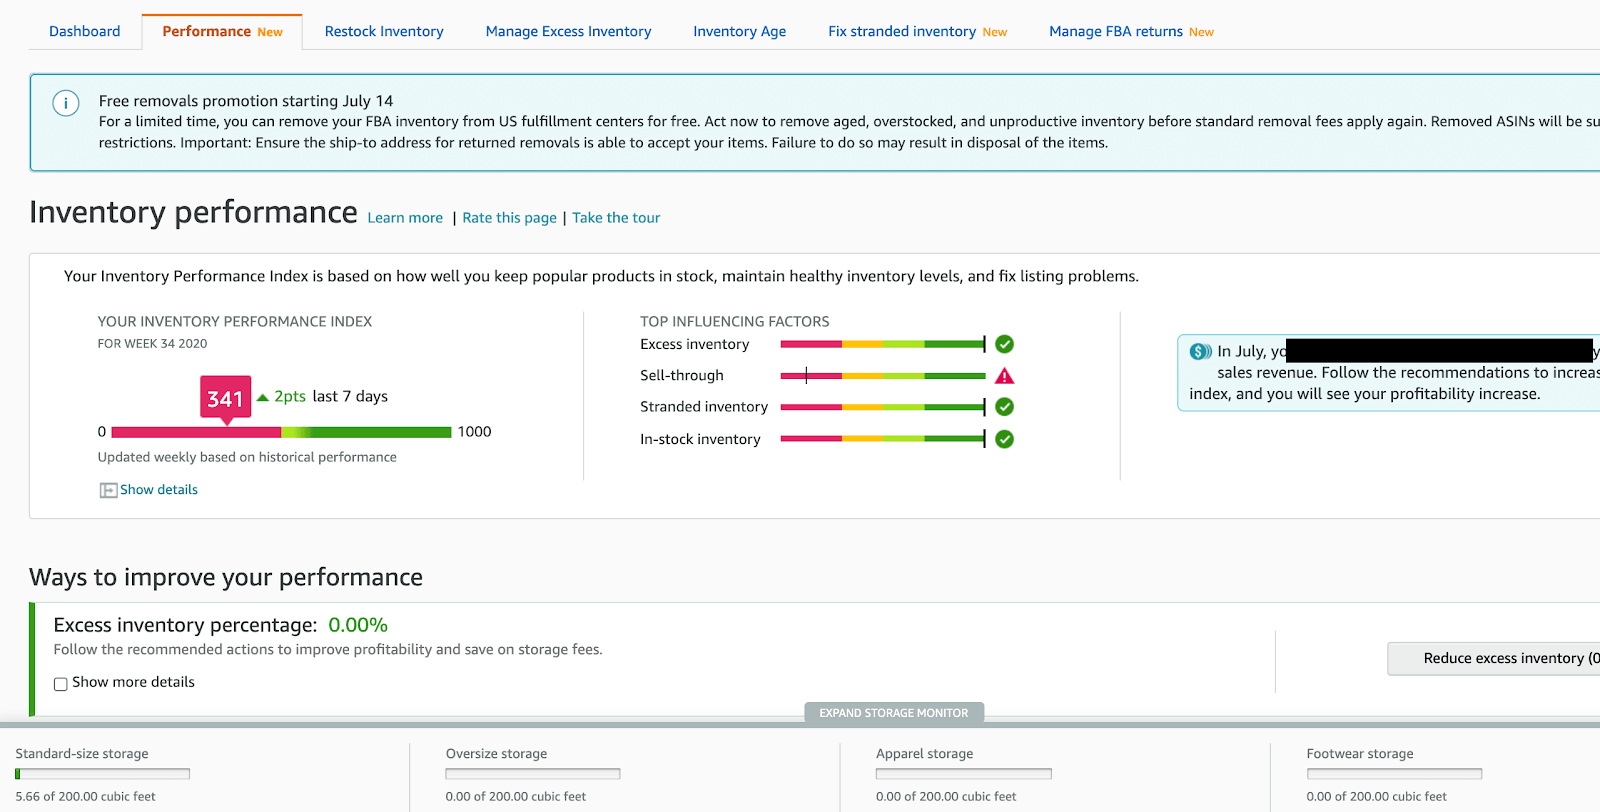Click the green checkmark beside In-stock inventory
Screen dimensions: 1600x812
(x=1005, y=439)
